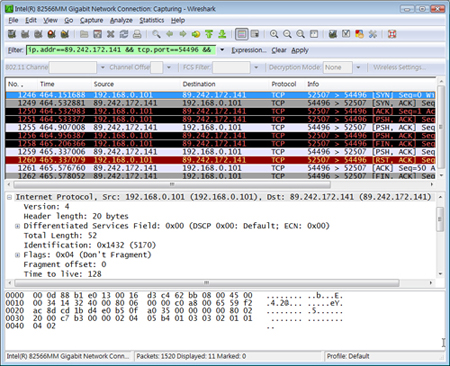Sort packets by the Protocol column
The width and height of the screenshot is (450, 366).
click(287, 84)
